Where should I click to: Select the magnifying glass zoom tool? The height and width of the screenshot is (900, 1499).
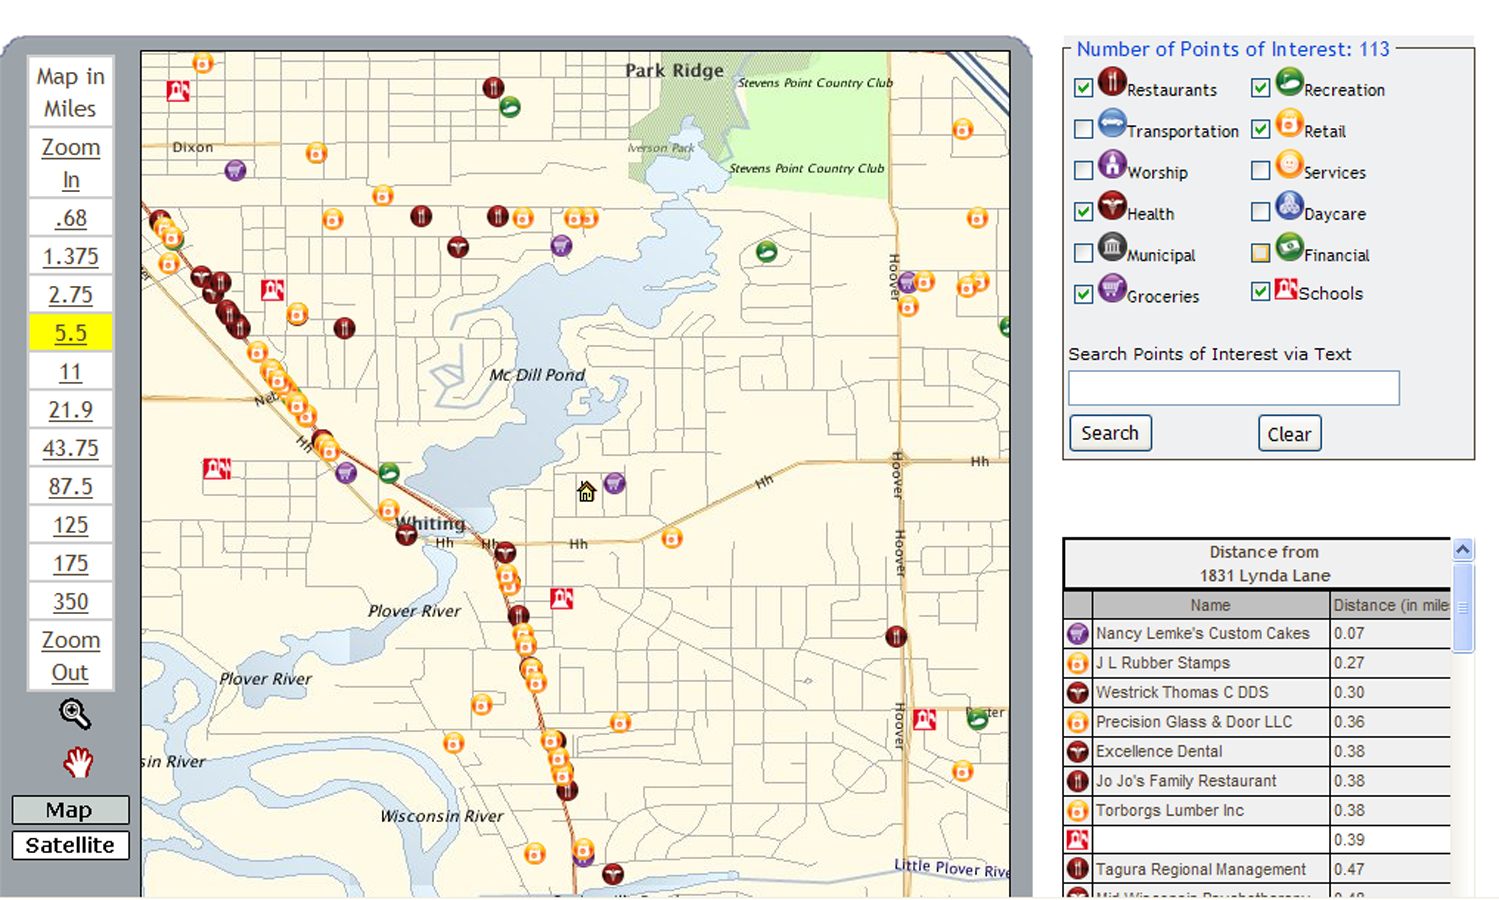coord(75,714)
